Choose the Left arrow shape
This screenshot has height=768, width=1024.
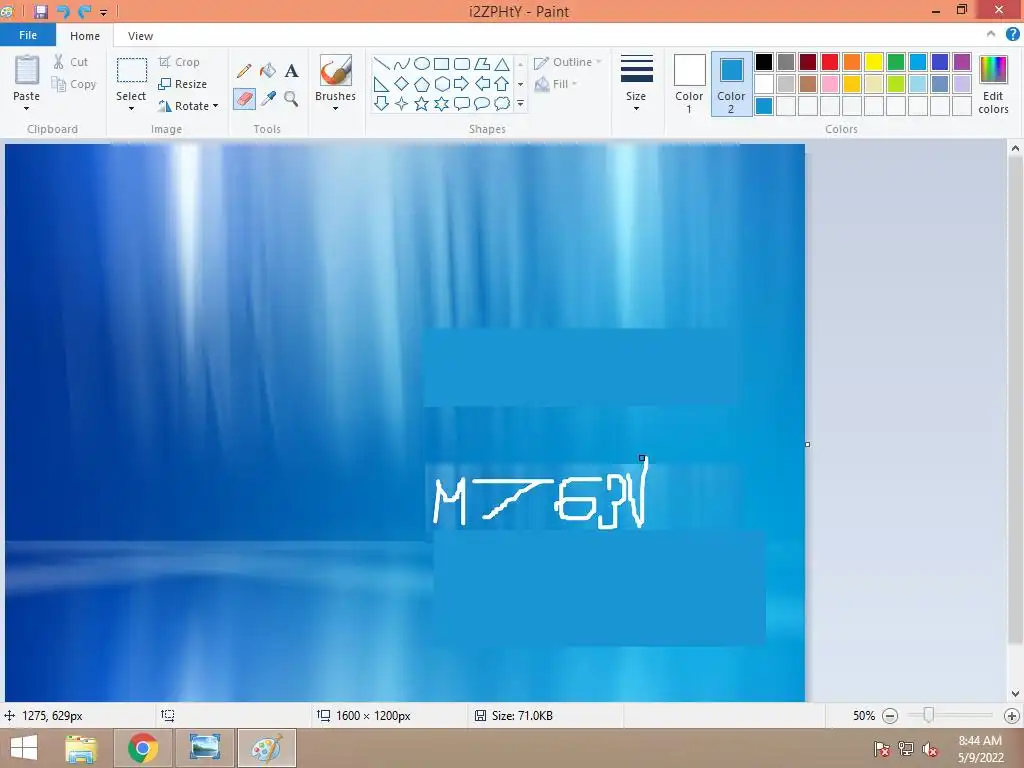[482, 84]
